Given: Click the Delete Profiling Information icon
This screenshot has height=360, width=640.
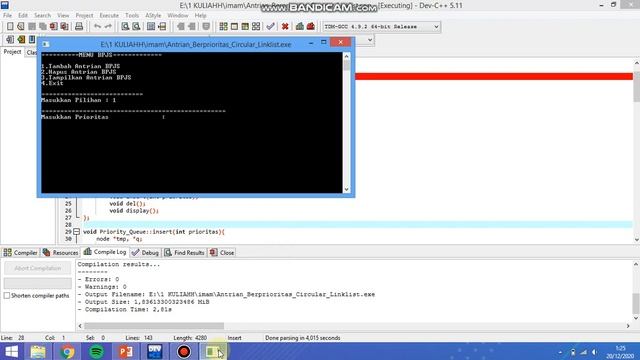Looking at the screenshot, I should (311, 27).
